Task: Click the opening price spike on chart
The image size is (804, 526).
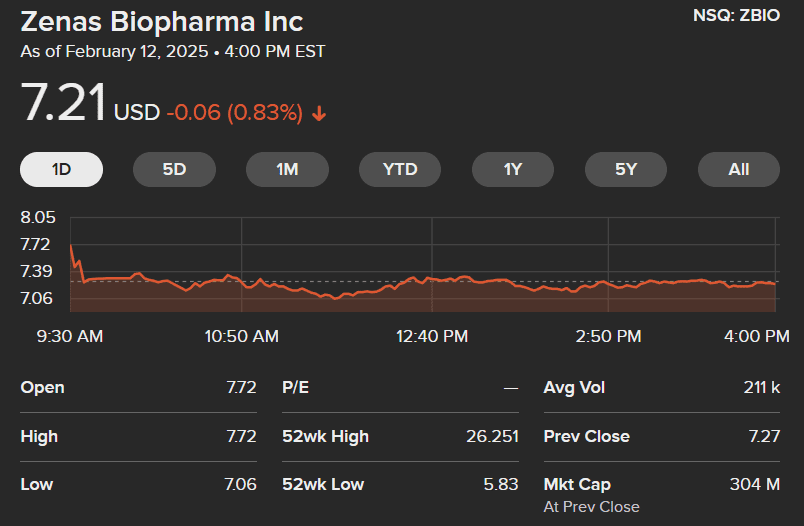Action: click(x=71, y=246)
